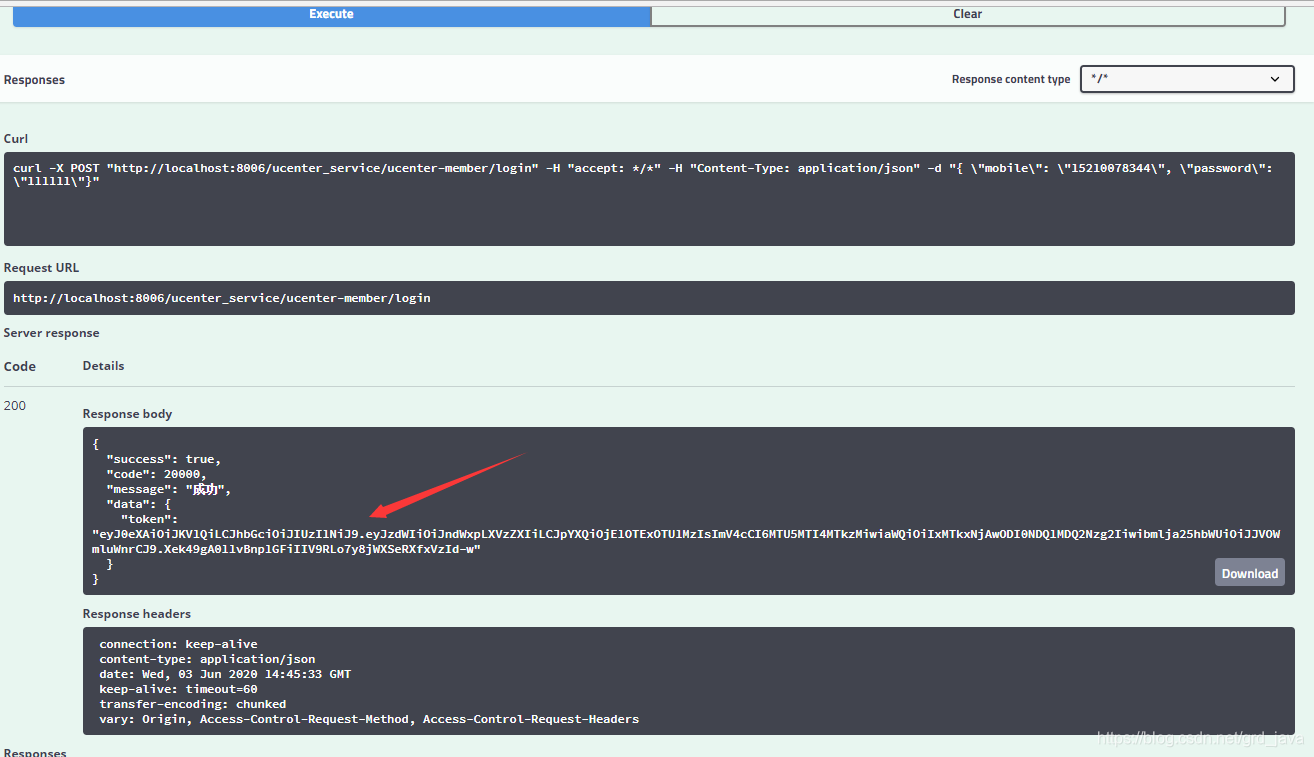1314x757 pixels.
Task: Click the Clear button
Action: point(967,15)
